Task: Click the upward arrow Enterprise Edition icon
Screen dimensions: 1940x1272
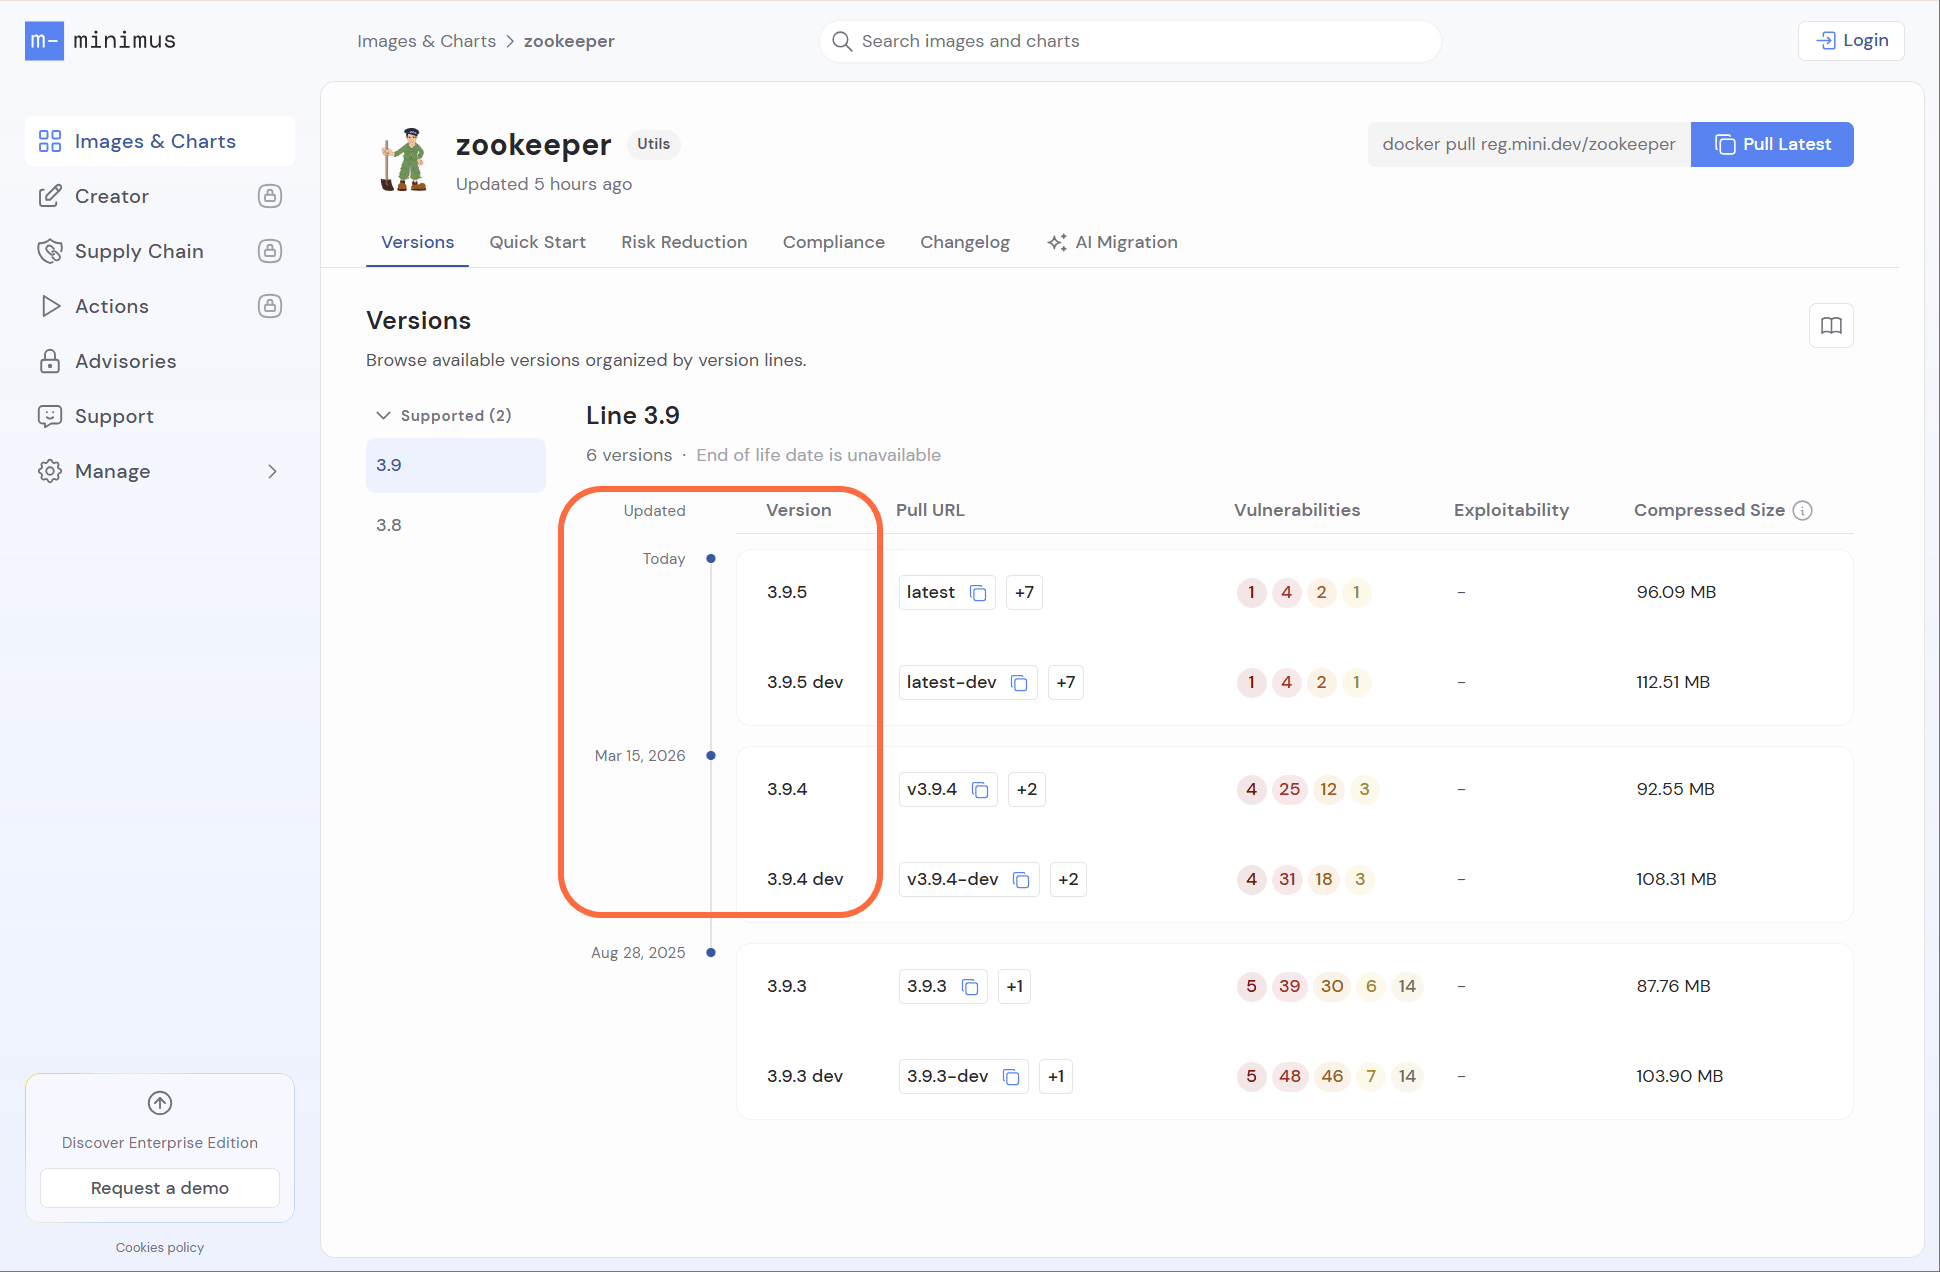Action: click(160, 1103)
